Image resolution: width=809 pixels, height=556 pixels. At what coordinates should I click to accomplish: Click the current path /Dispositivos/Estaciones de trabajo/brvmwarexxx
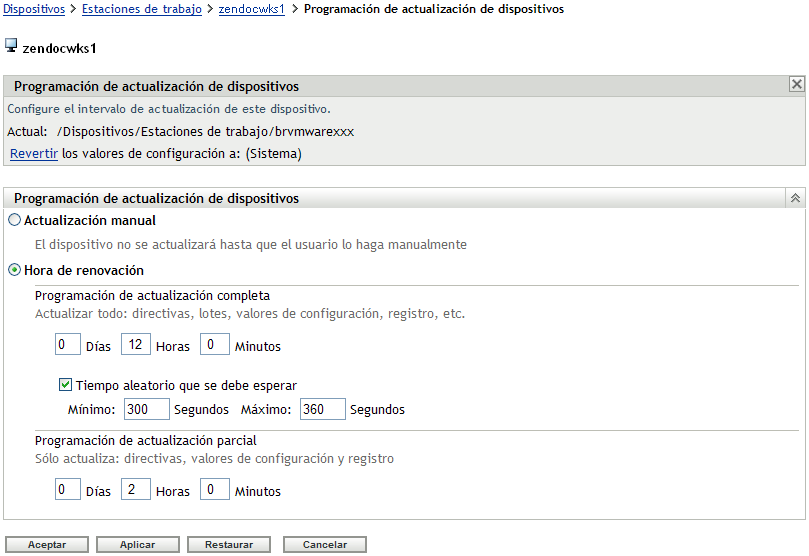(205, 132)
